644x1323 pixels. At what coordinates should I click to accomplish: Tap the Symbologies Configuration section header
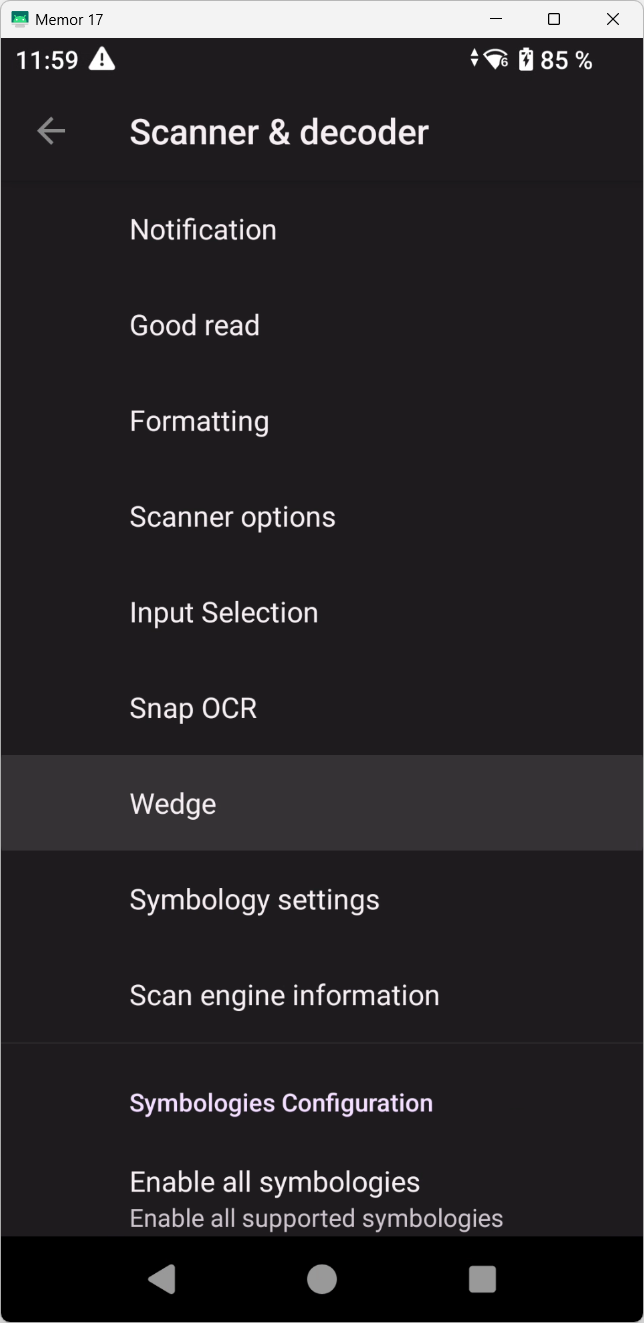coord(280,1102)
